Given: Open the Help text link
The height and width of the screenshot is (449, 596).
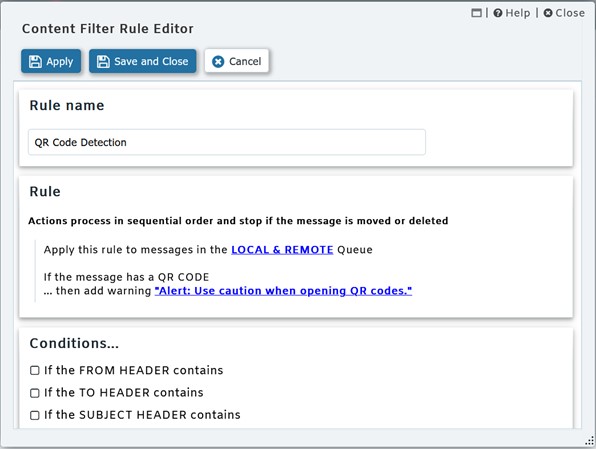Looking at the screenshot, I should tap(518, 13).
